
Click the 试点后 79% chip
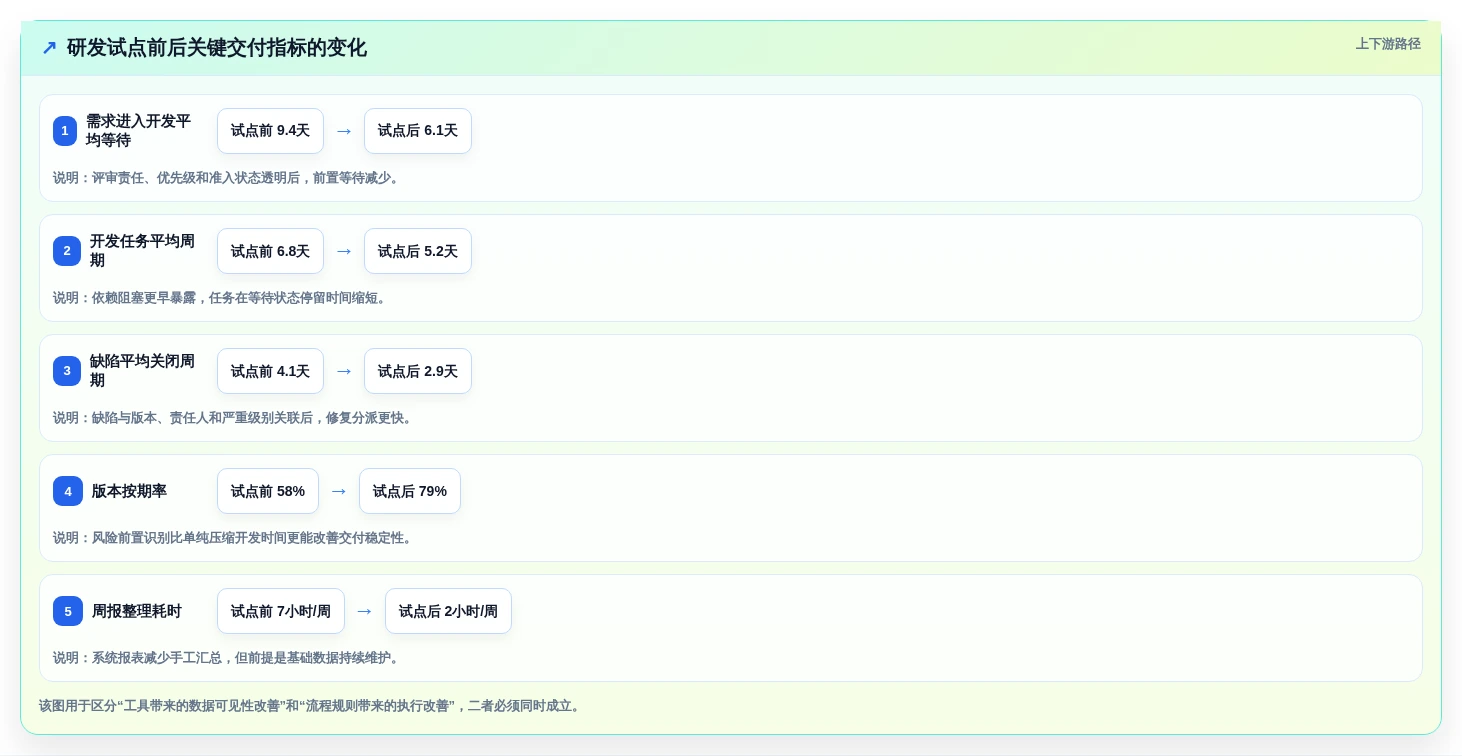point(410,491)
